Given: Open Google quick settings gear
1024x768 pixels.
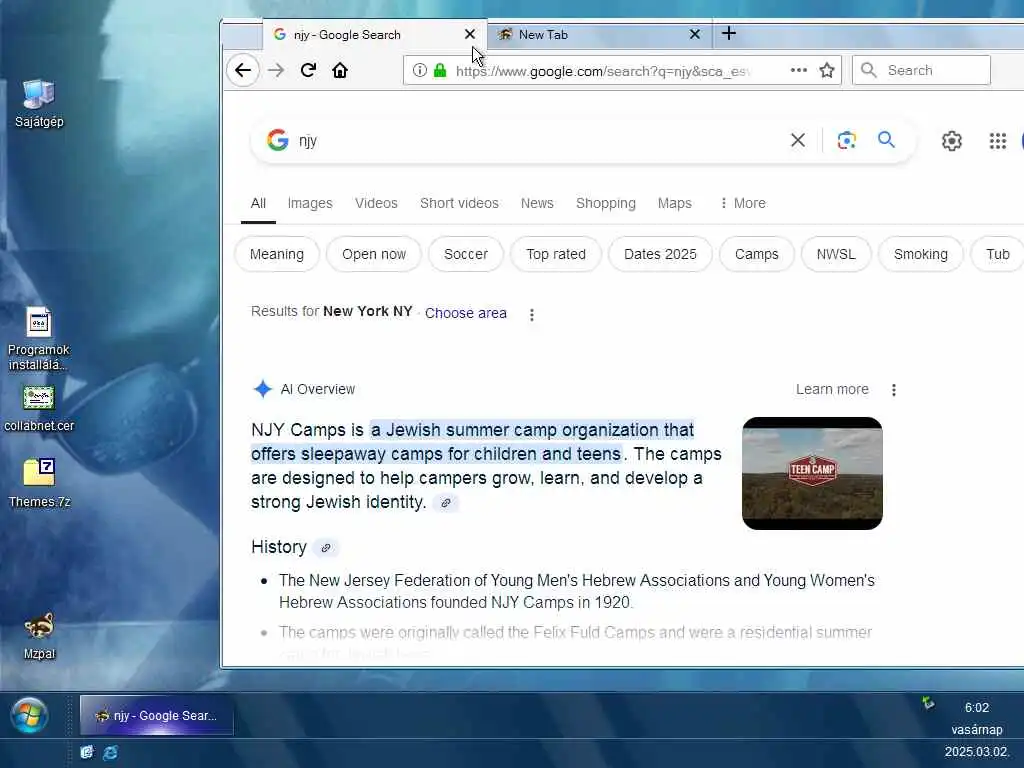Looking at the screenshot, I should 952,140.
